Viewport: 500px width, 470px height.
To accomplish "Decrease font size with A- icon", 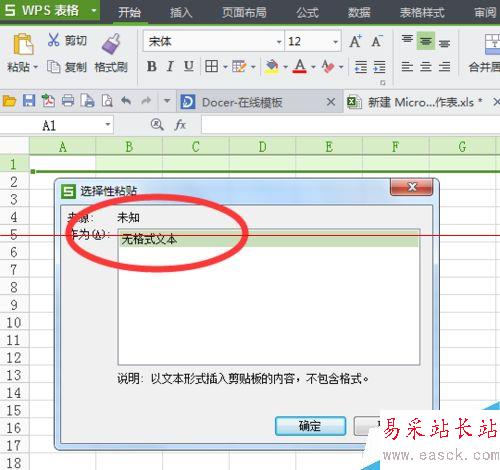I will point(377,41).
